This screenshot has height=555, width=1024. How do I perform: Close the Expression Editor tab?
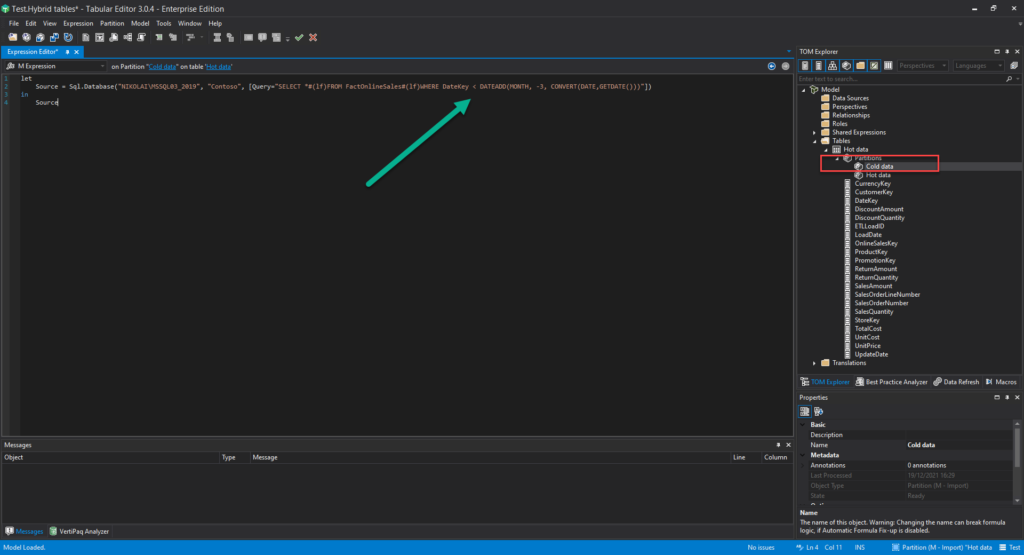pos(76,52)
